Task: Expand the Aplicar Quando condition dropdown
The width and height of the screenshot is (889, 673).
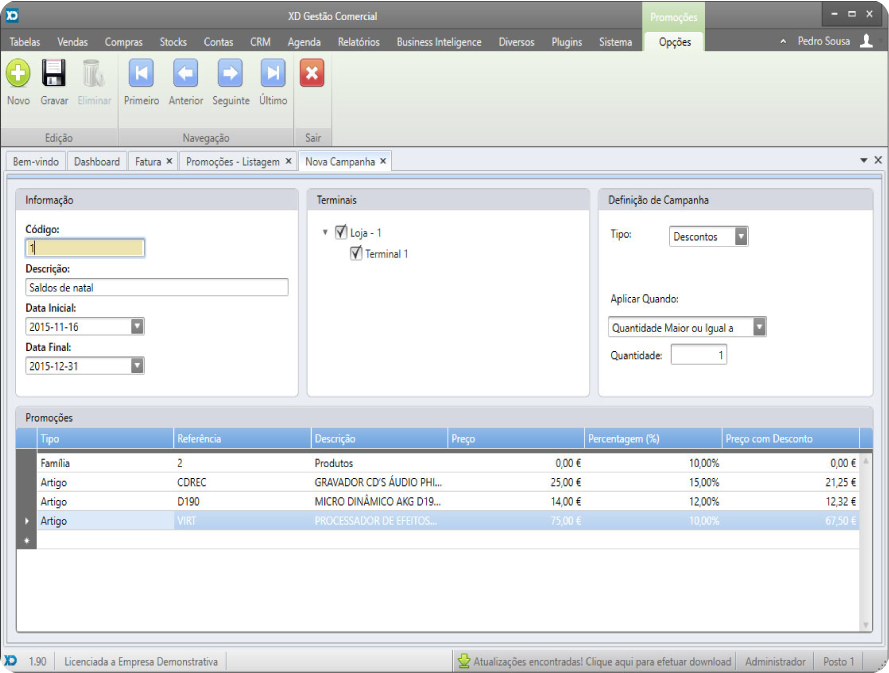Action: click(759, 327)
